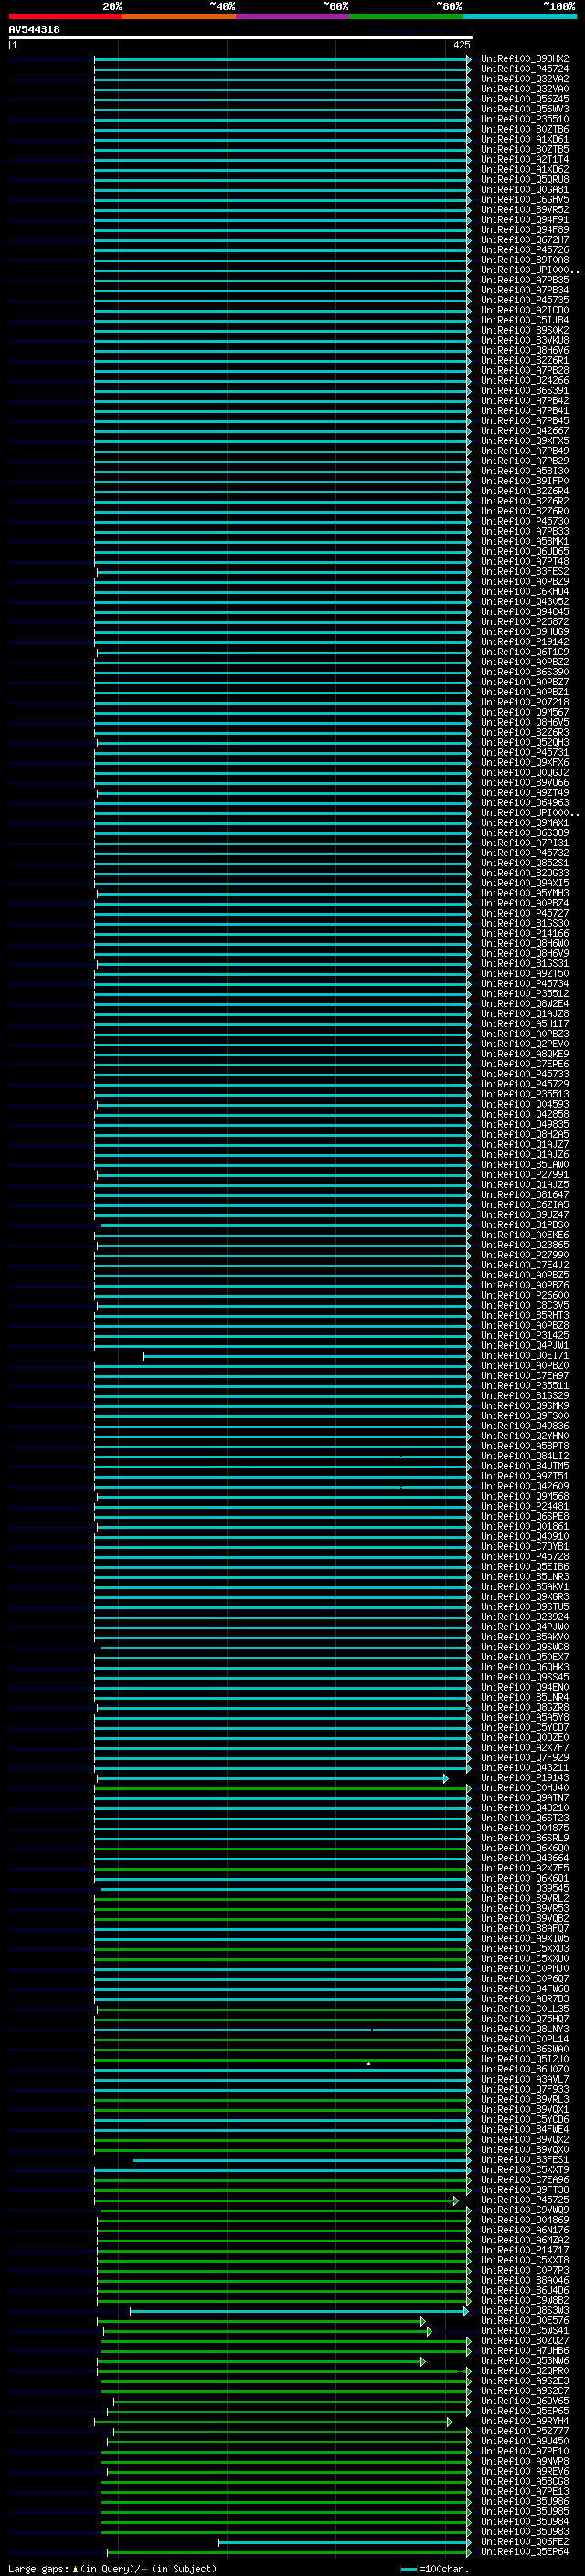Select the UniRef100_A9RYH4 label

tap(524, 2422)
